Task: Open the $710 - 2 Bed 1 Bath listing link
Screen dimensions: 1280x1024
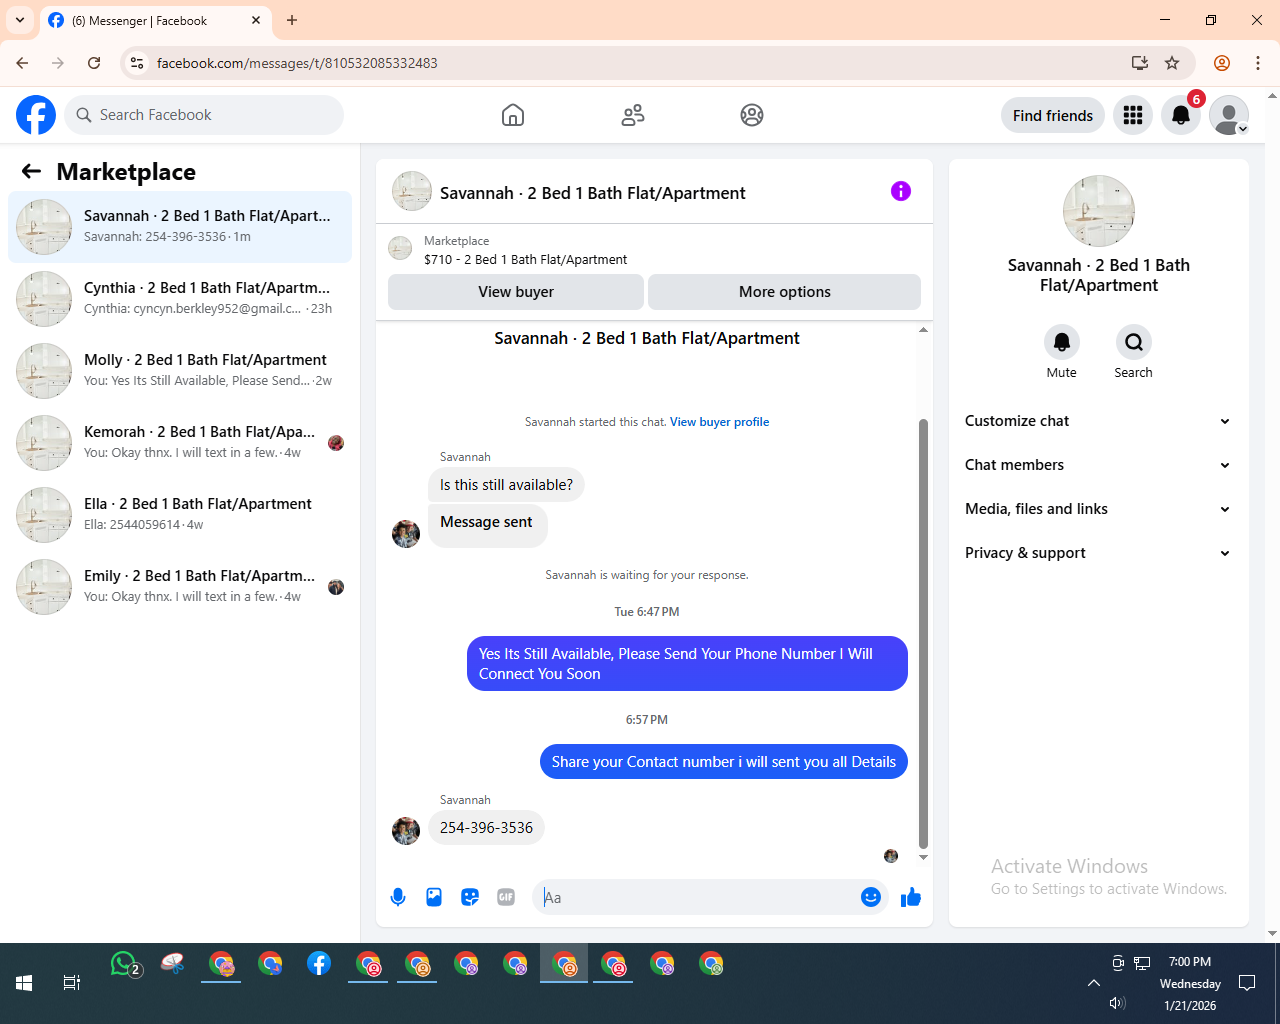Action: [526, 259]
